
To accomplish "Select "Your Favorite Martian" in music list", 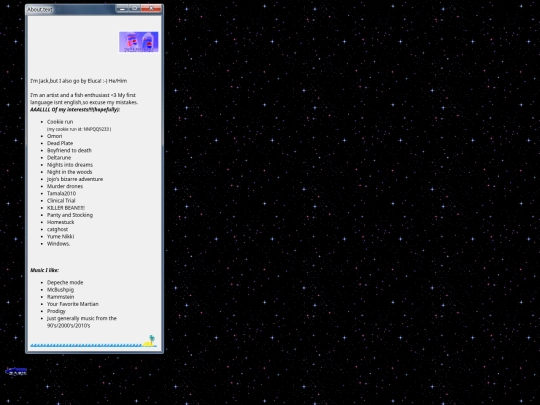I will [x=73, y=304].
